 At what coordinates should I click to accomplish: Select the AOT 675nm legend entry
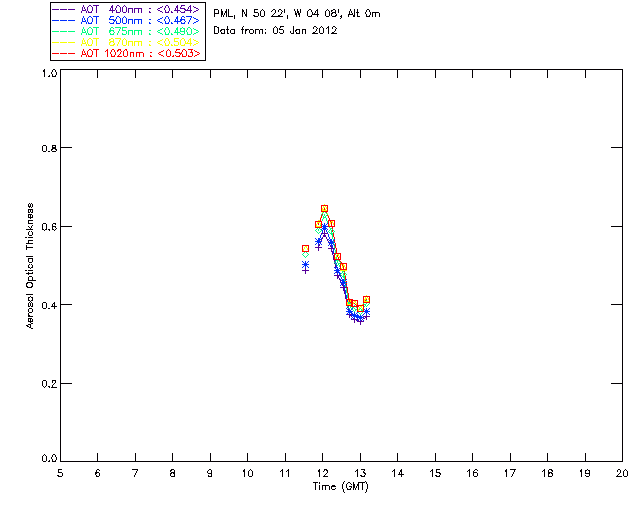click(x=127, y=31)
